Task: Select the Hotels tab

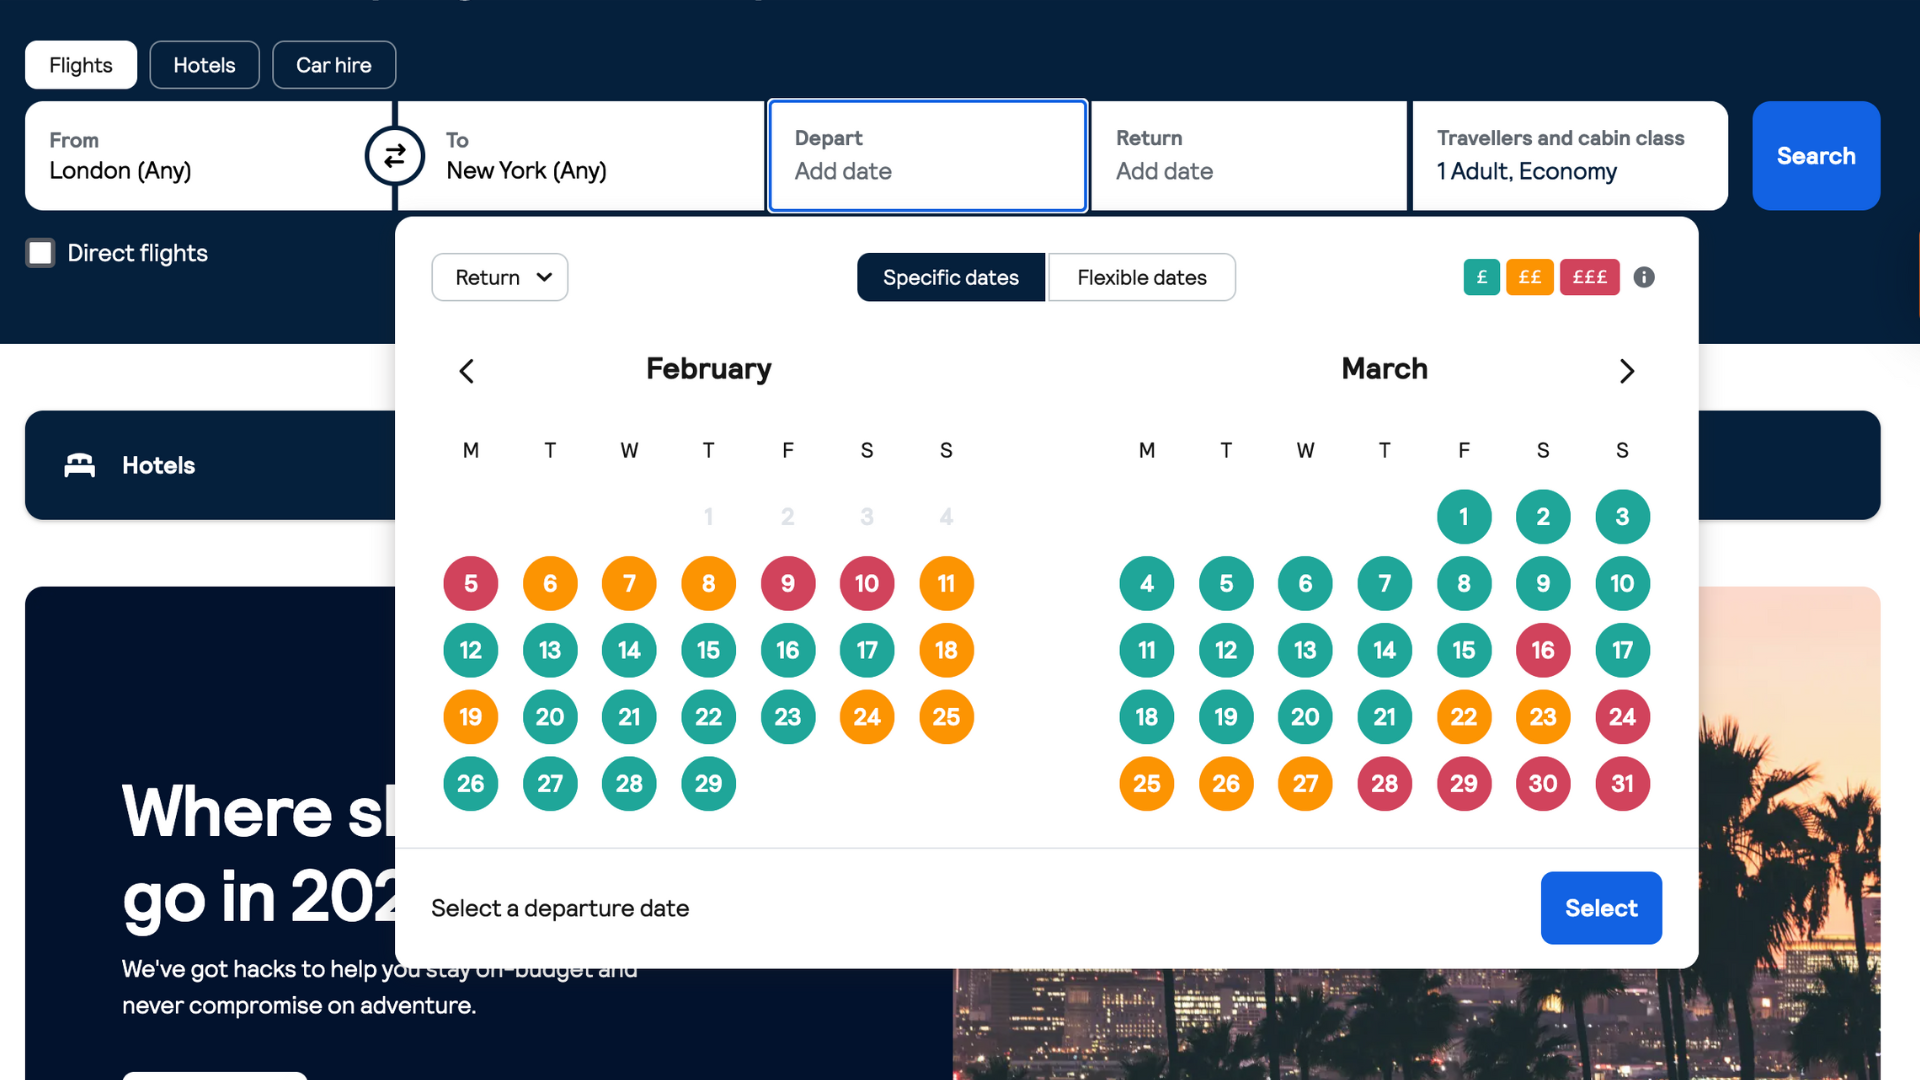Action: pyautogui.click(x=203, y=63)
